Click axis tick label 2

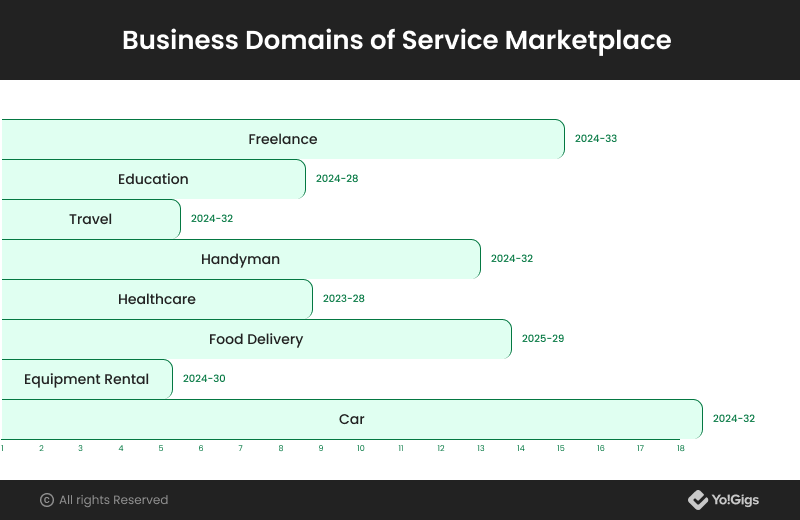[41, 448]
